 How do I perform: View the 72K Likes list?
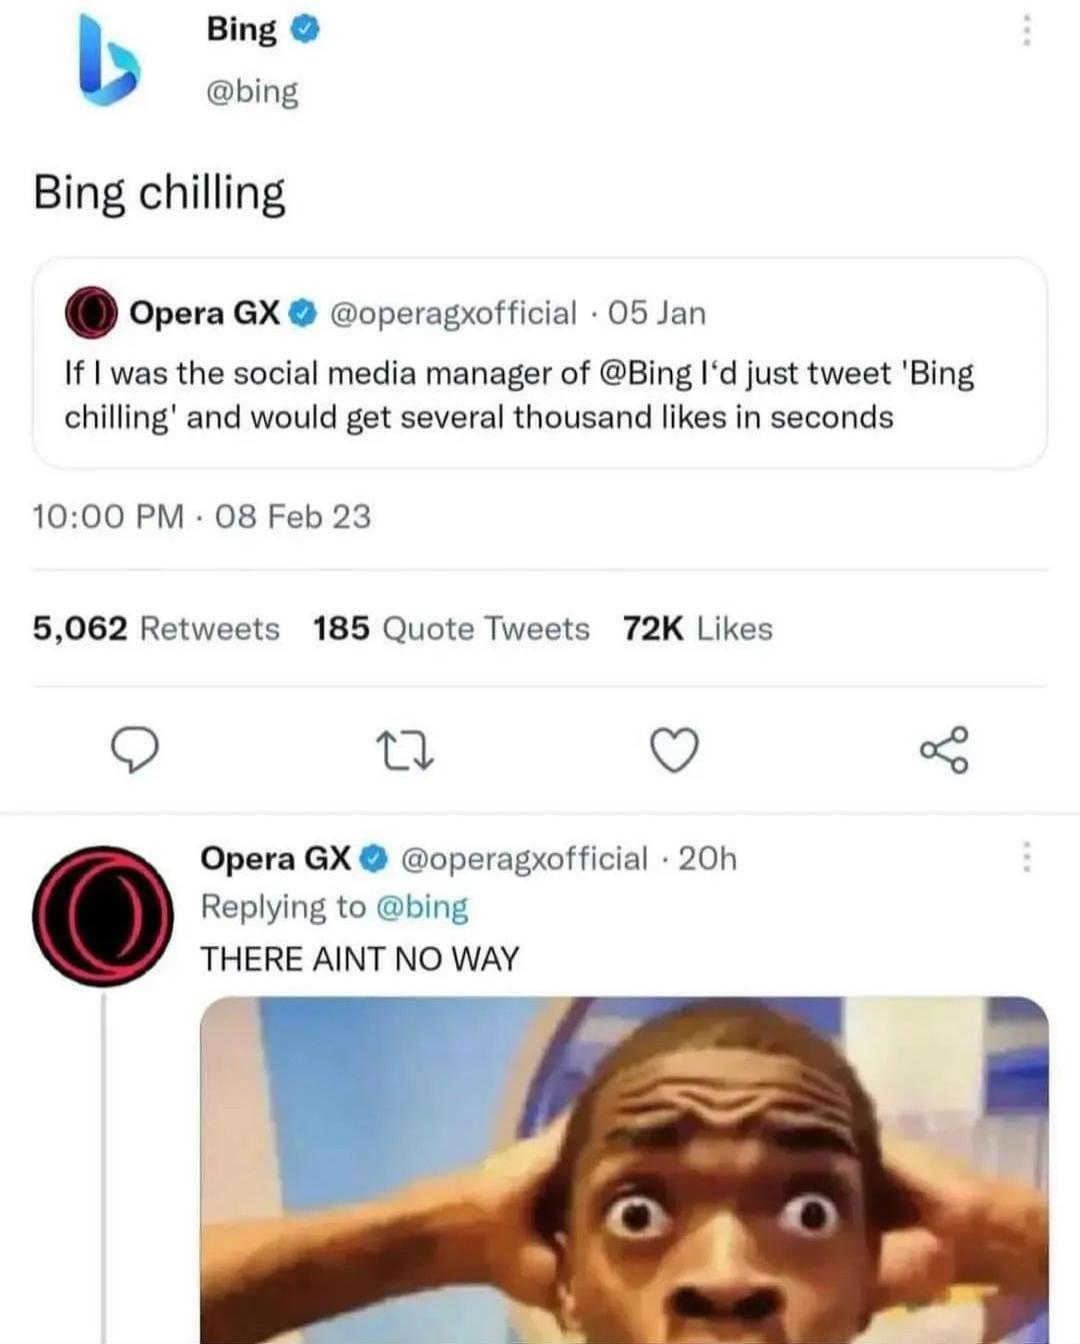click(697, 628)
